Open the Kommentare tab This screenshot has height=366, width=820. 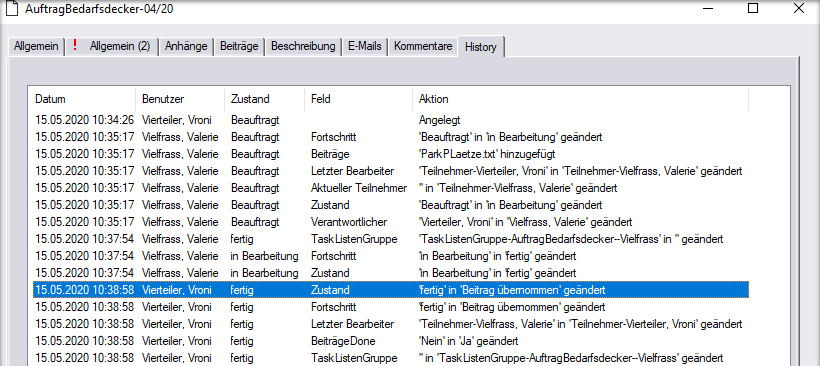point(423,46)
